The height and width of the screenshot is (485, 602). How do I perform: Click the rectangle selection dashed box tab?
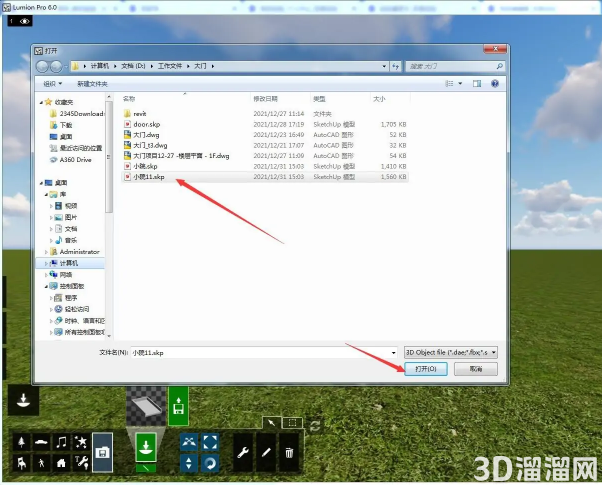292,423
